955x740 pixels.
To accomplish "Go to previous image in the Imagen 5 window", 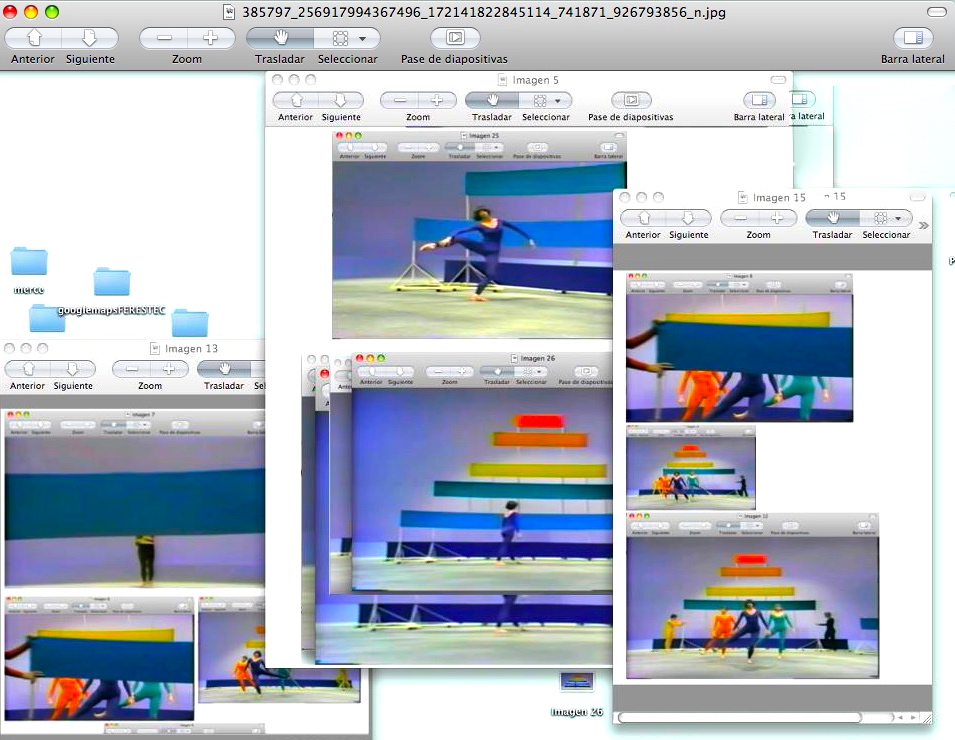I will 296,100.
